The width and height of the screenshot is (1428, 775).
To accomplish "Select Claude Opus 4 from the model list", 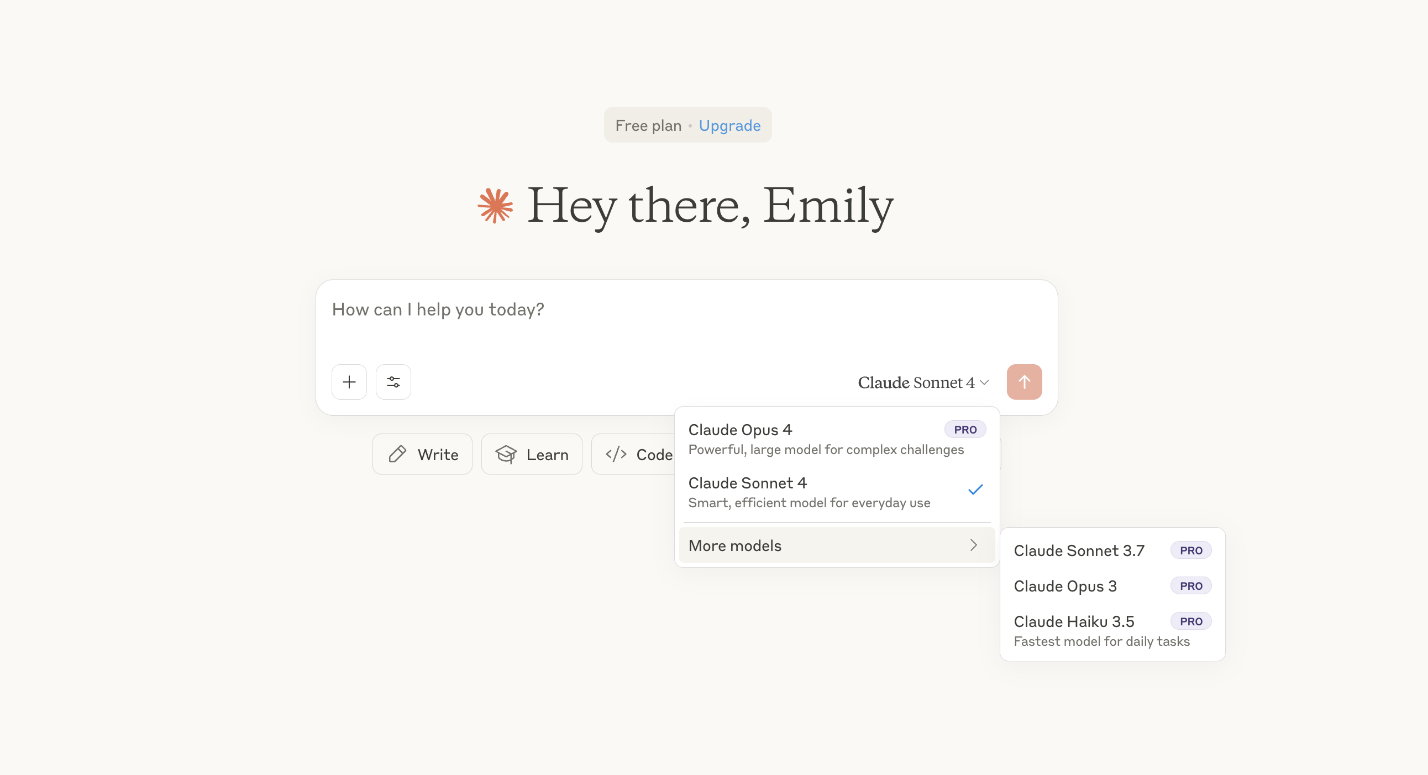I will pyautogui.click(x=837, y=438).
